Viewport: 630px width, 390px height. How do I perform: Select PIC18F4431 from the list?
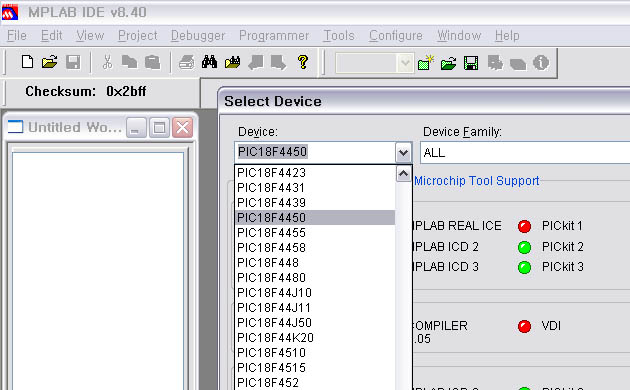point(315,188)
